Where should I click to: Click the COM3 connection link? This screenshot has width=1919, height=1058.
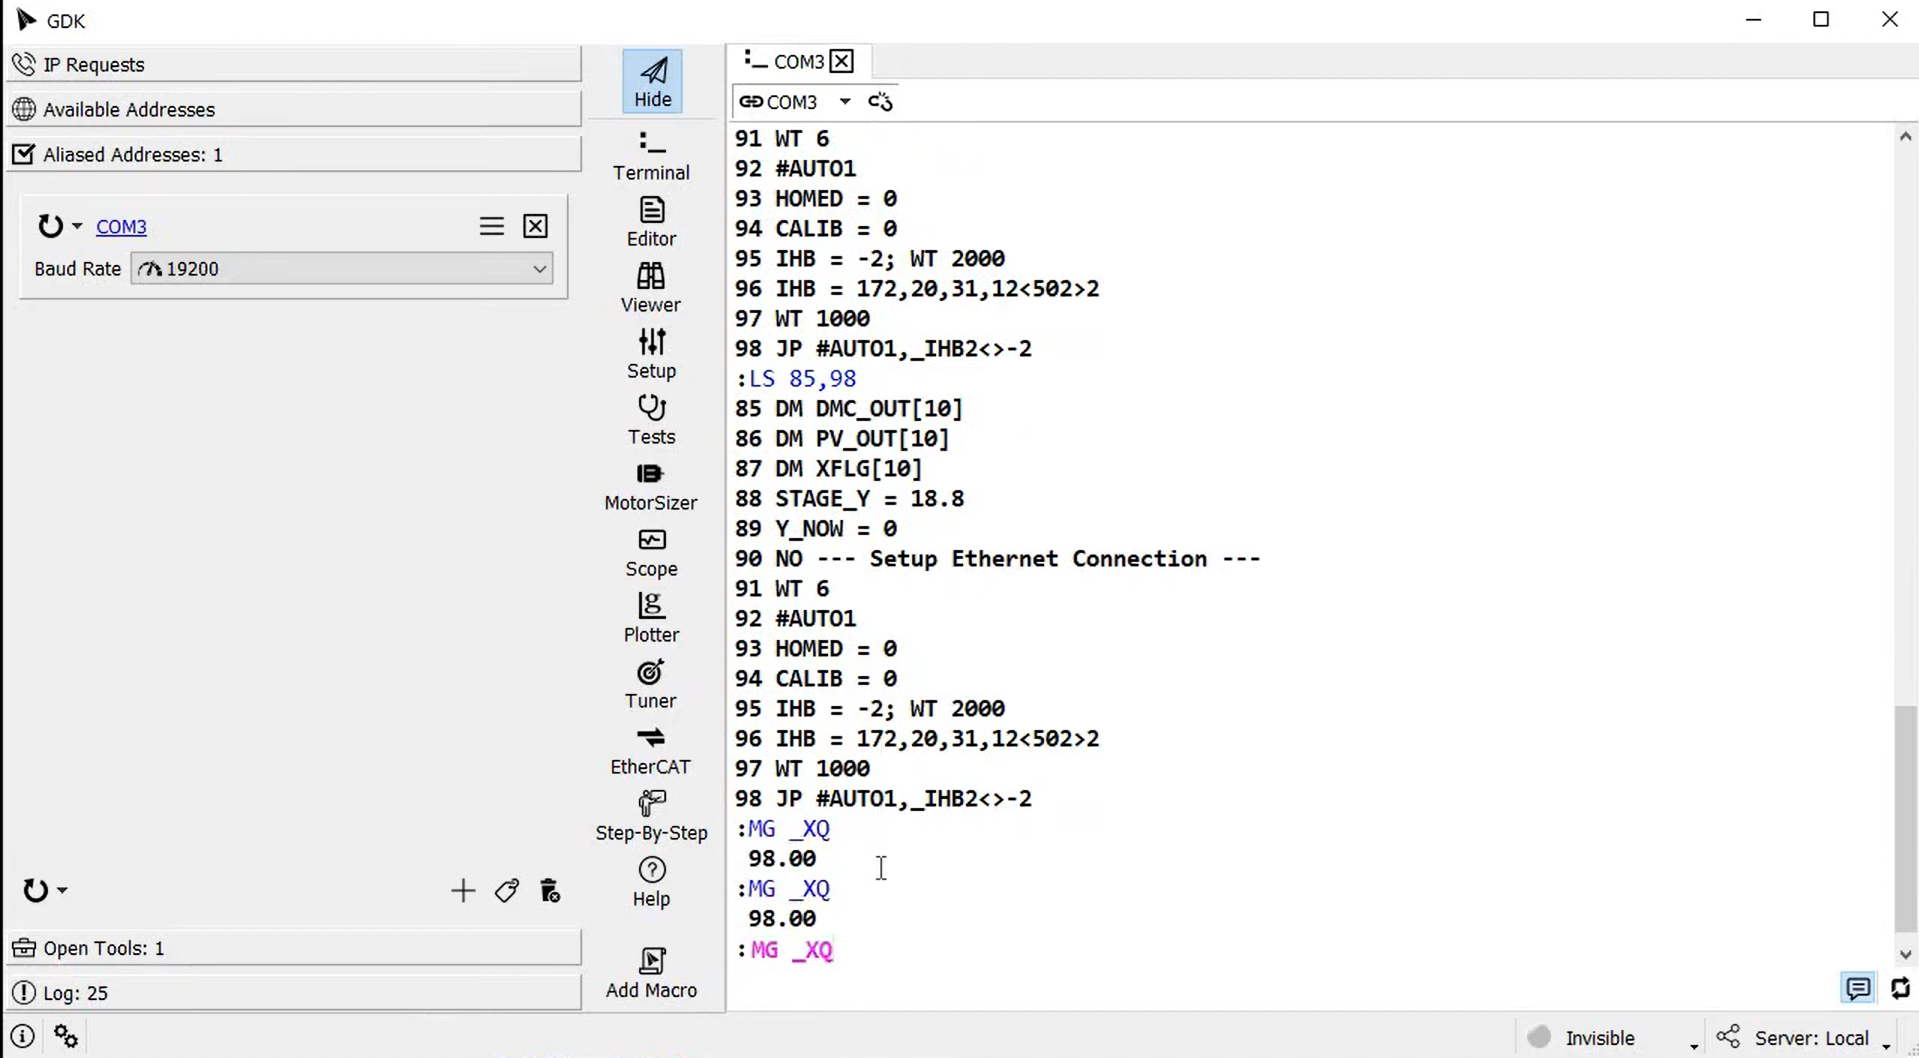click(x=121, y=227)
